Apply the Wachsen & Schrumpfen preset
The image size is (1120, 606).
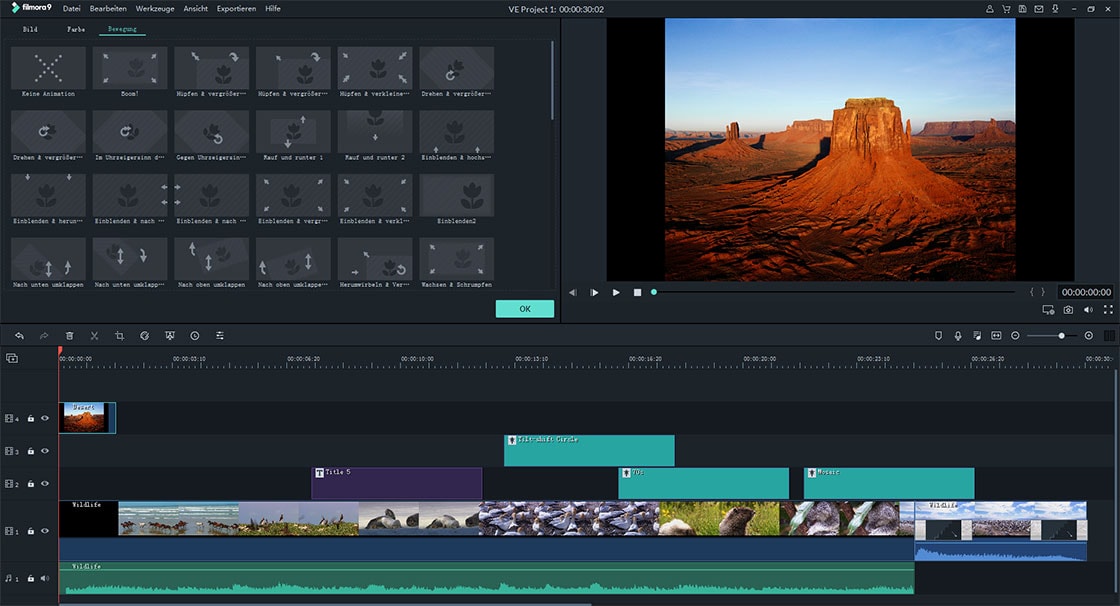click(456, 263)
